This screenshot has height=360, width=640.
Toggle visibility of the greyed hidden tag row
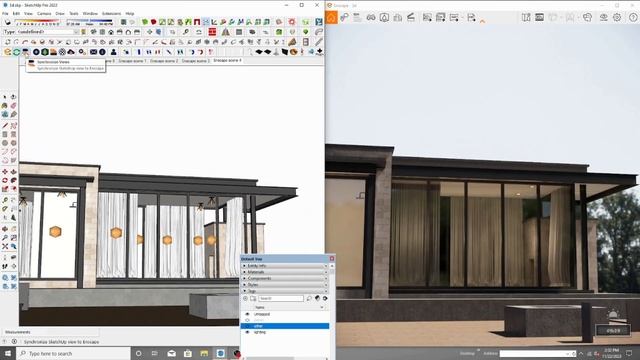247,320
